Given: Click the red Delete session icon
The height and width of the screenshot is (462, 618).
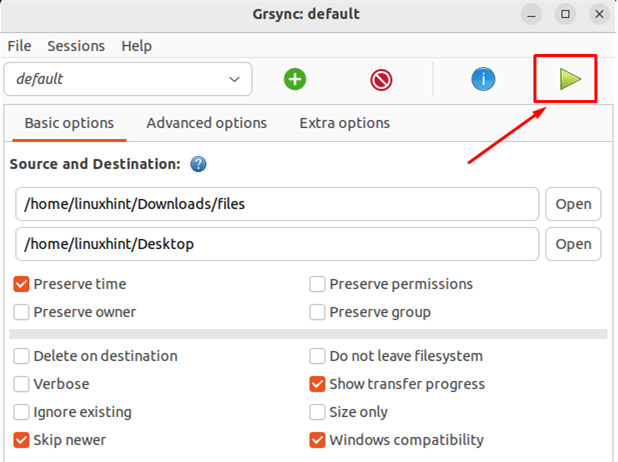Looking at the screenshot, I should pyautogui.click(x=381, y=79).
